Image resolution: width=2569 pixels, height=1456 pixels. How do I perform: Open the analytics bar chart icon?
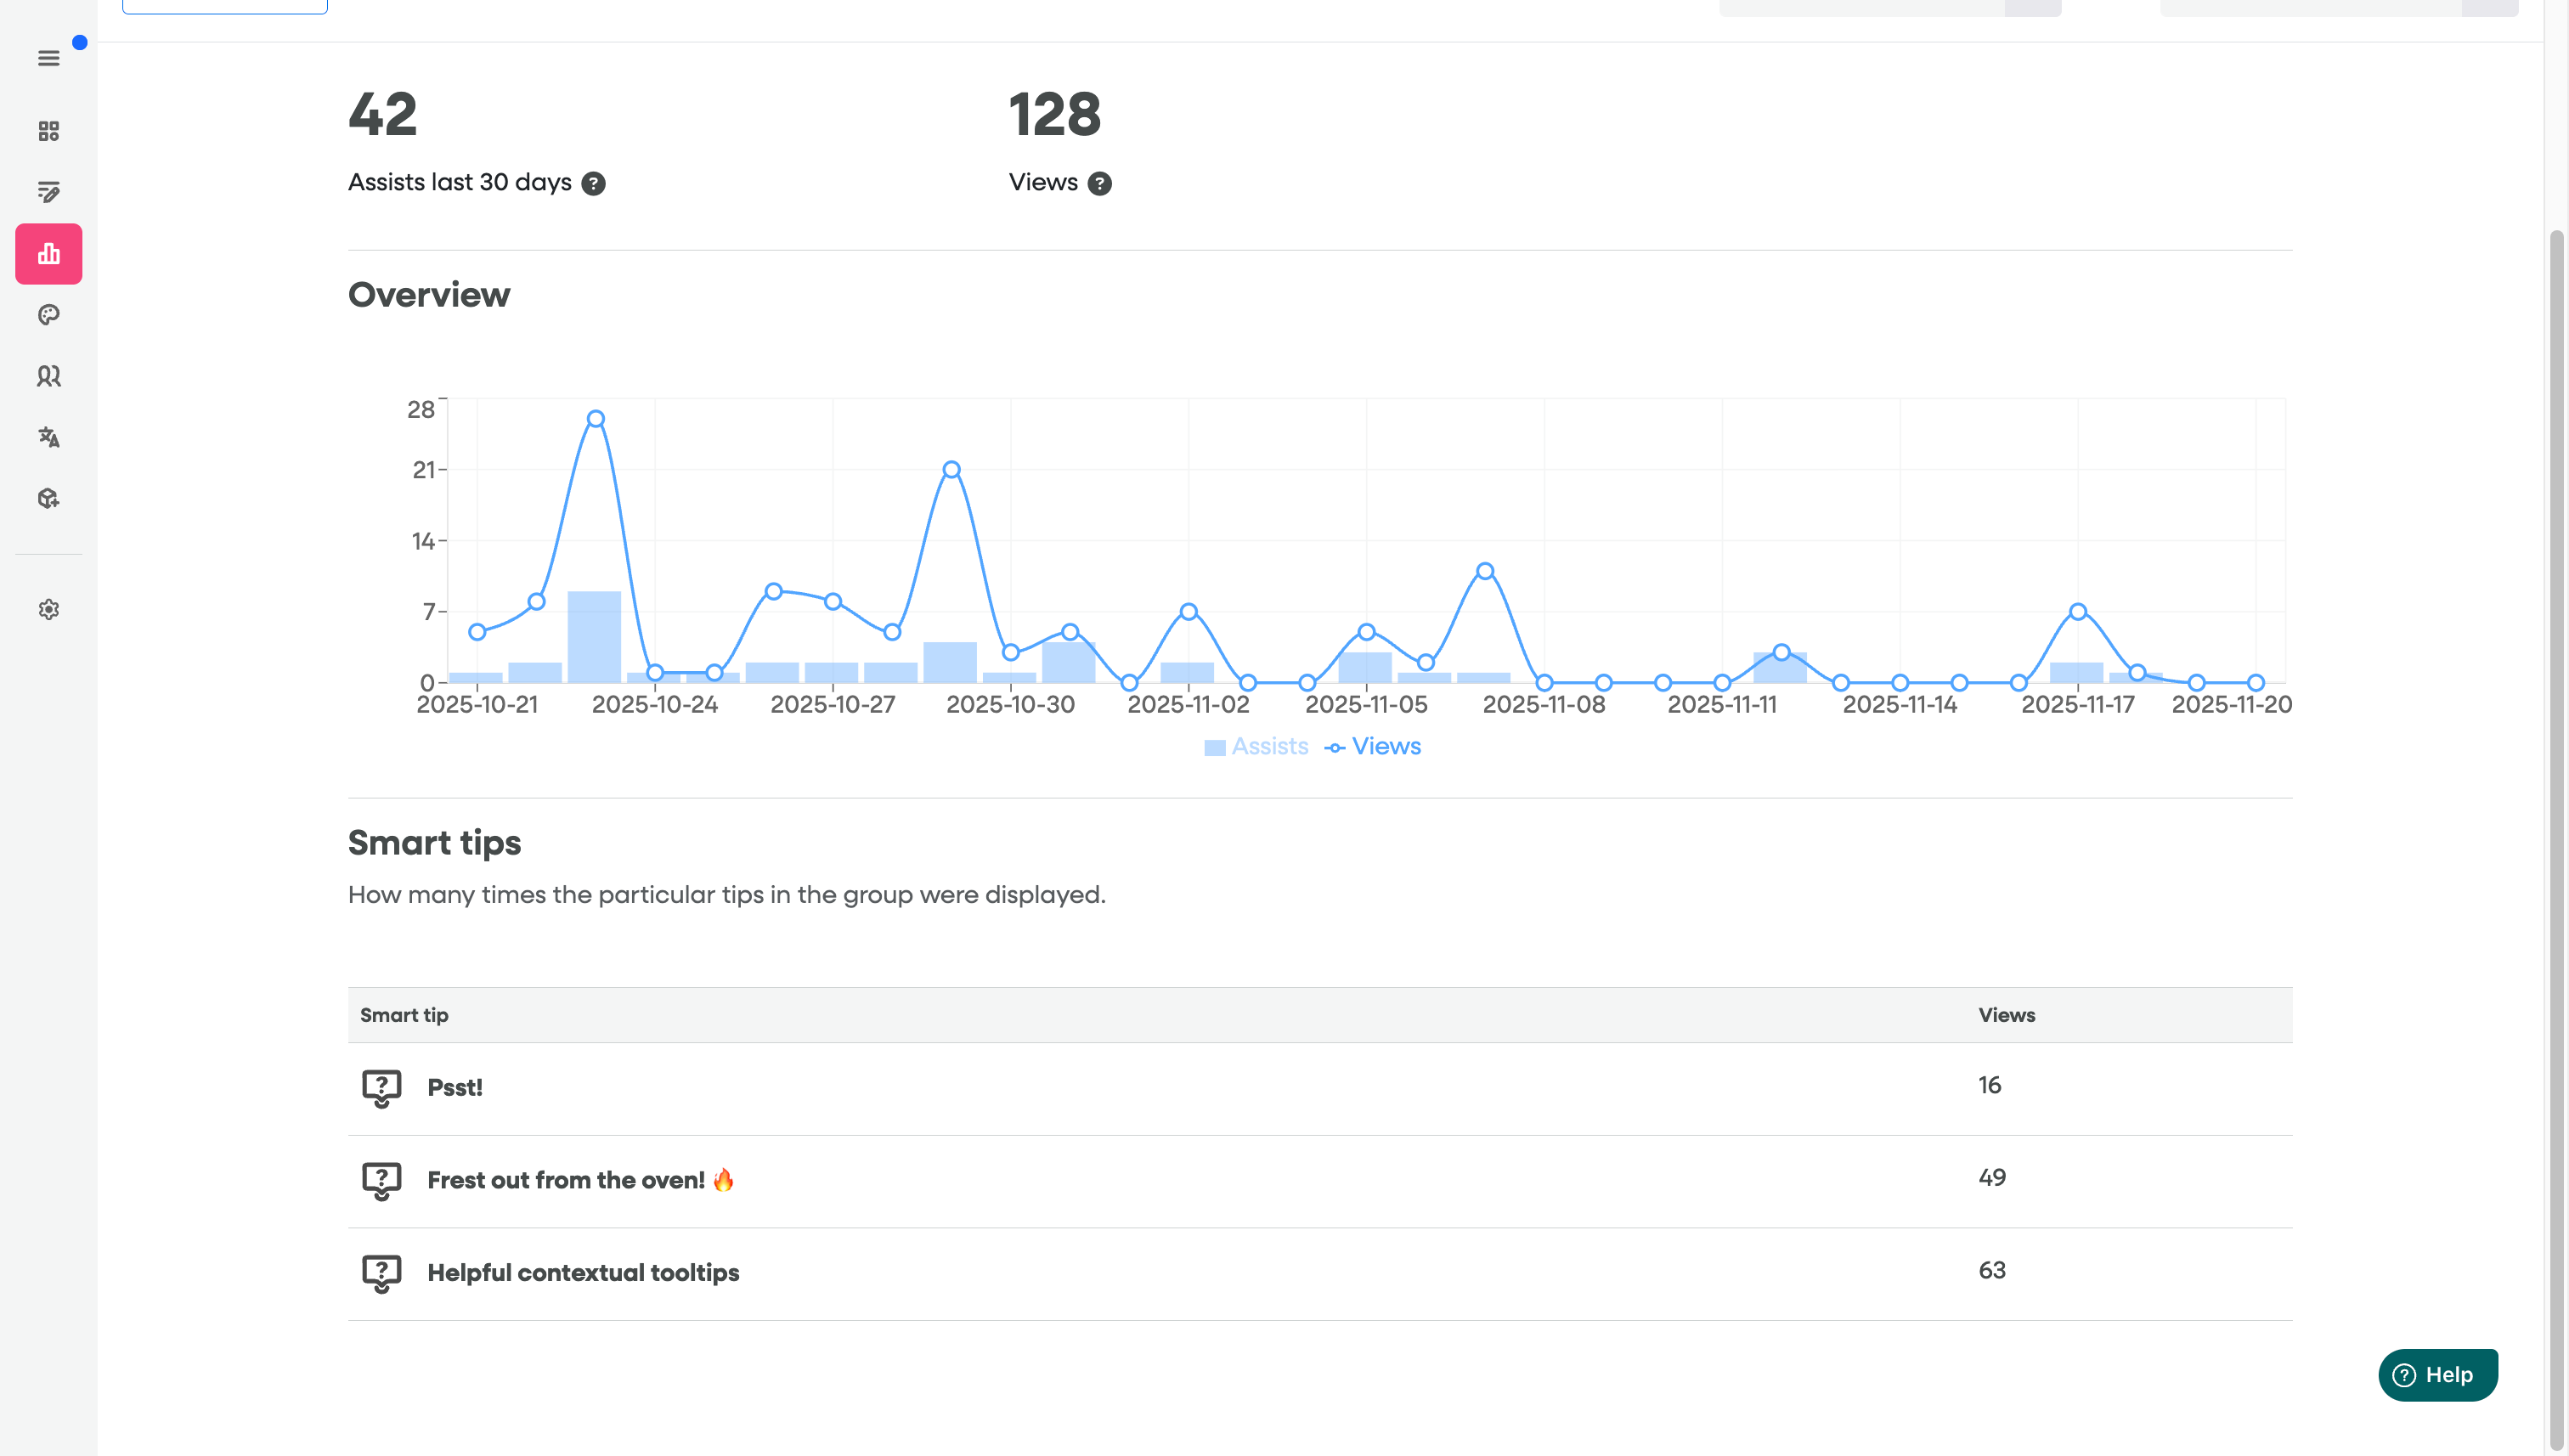pos(48,254)
